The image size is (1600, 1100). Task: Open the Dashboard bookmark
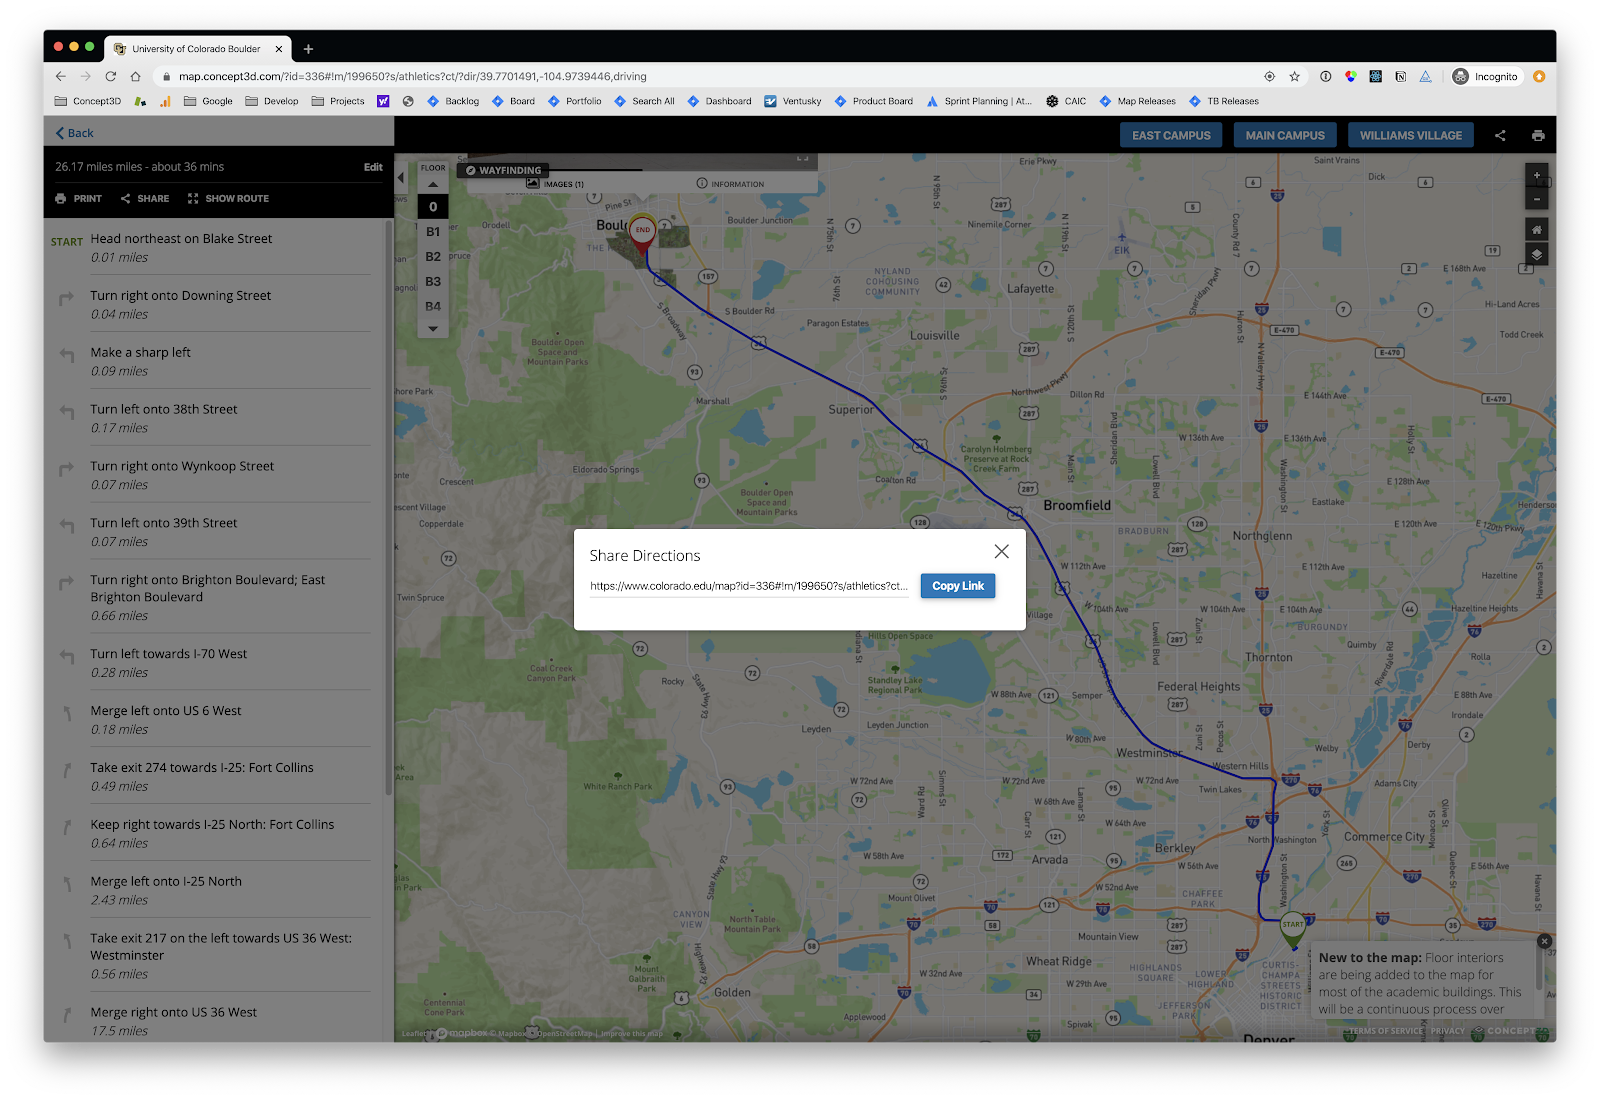[x=719, y=101]
